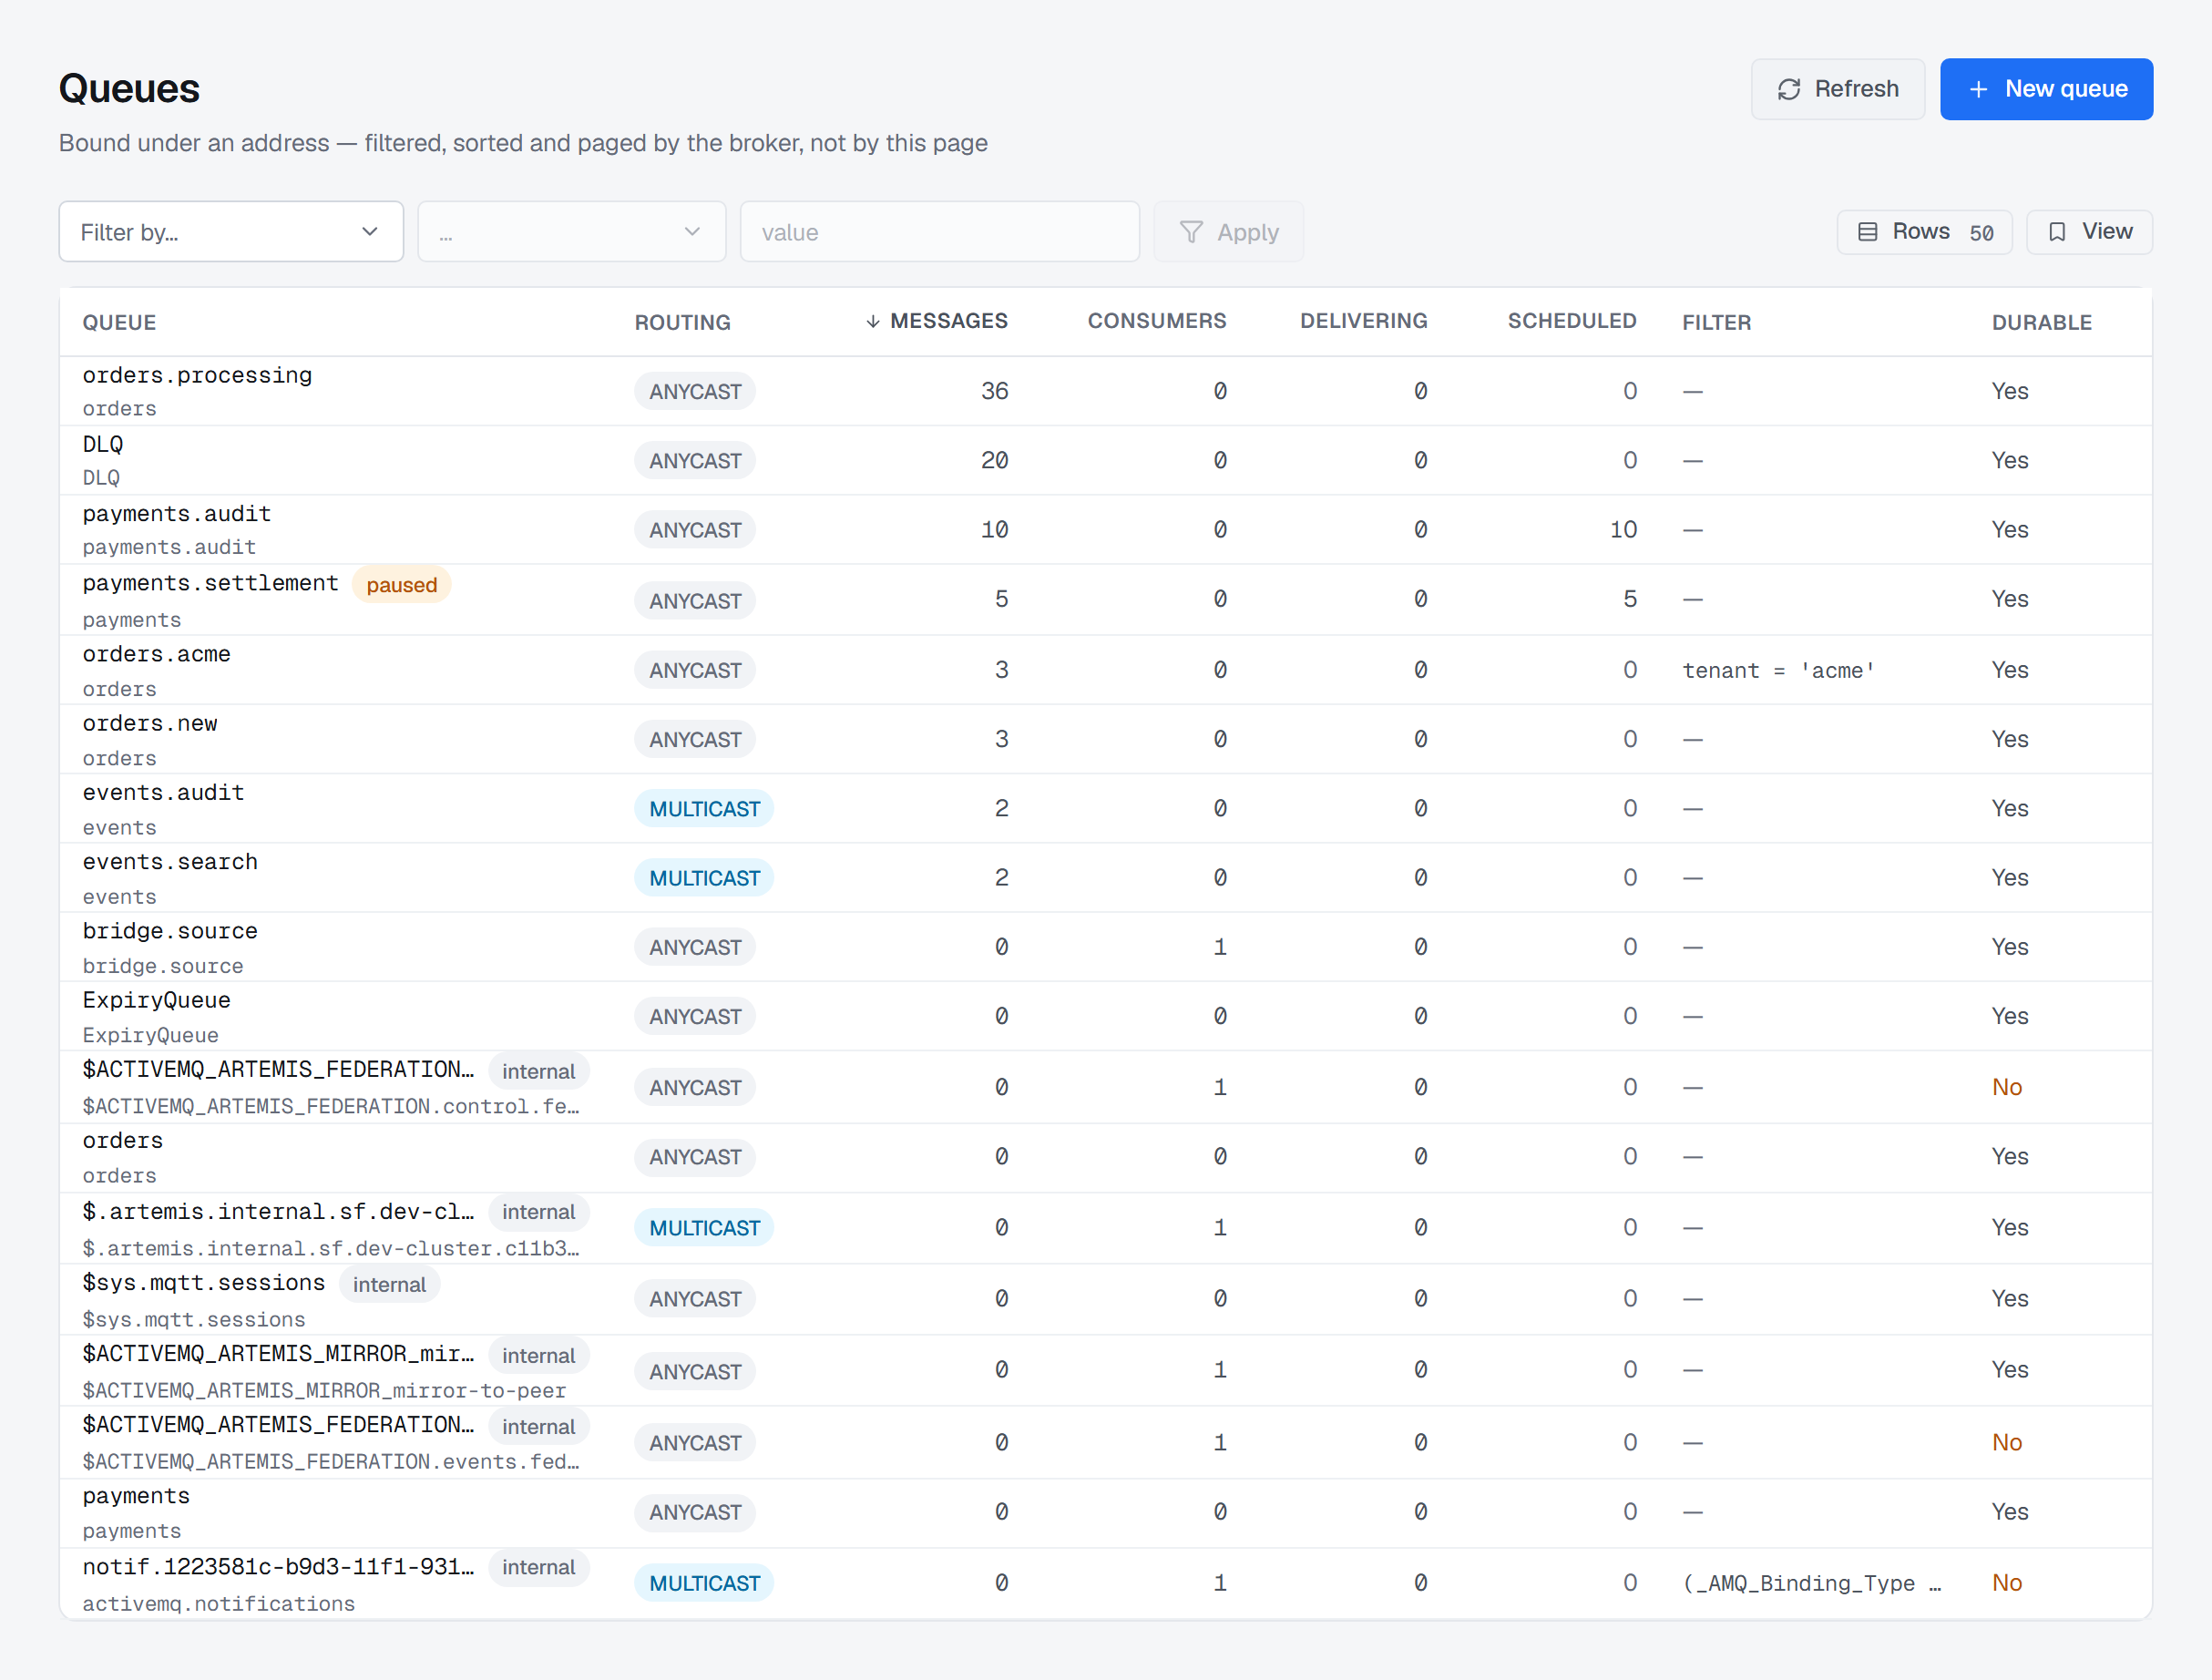Open the operator dropdown showing ellipsis
2212x1680 pixels.
(x=571, y=232)
